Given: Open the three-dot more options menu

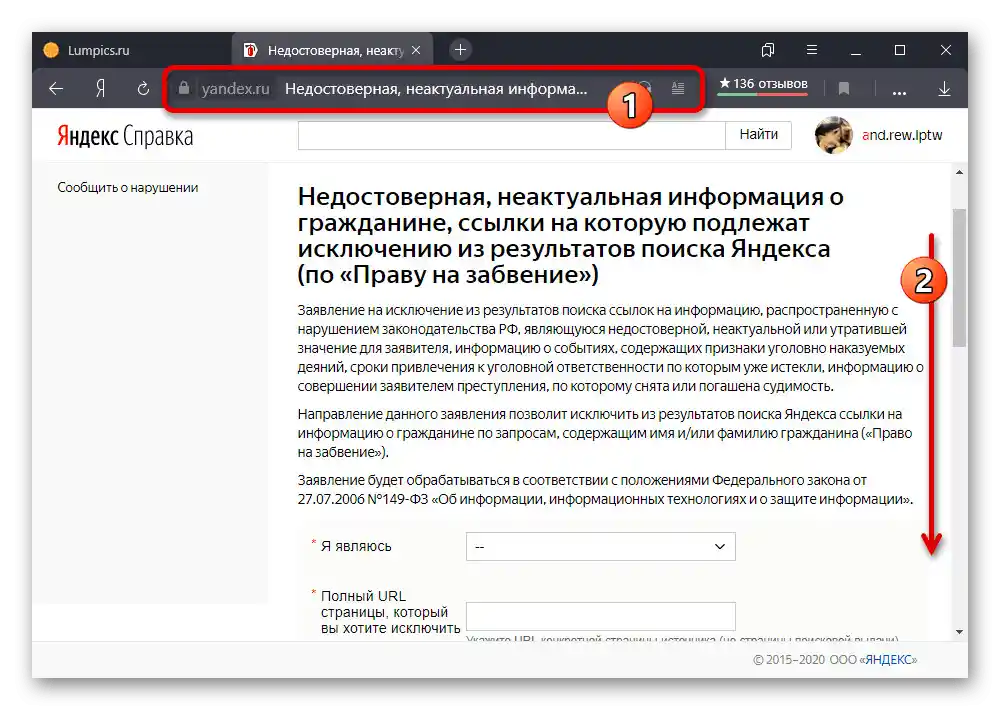Looking at the screenshot, I should click(899, 92).
